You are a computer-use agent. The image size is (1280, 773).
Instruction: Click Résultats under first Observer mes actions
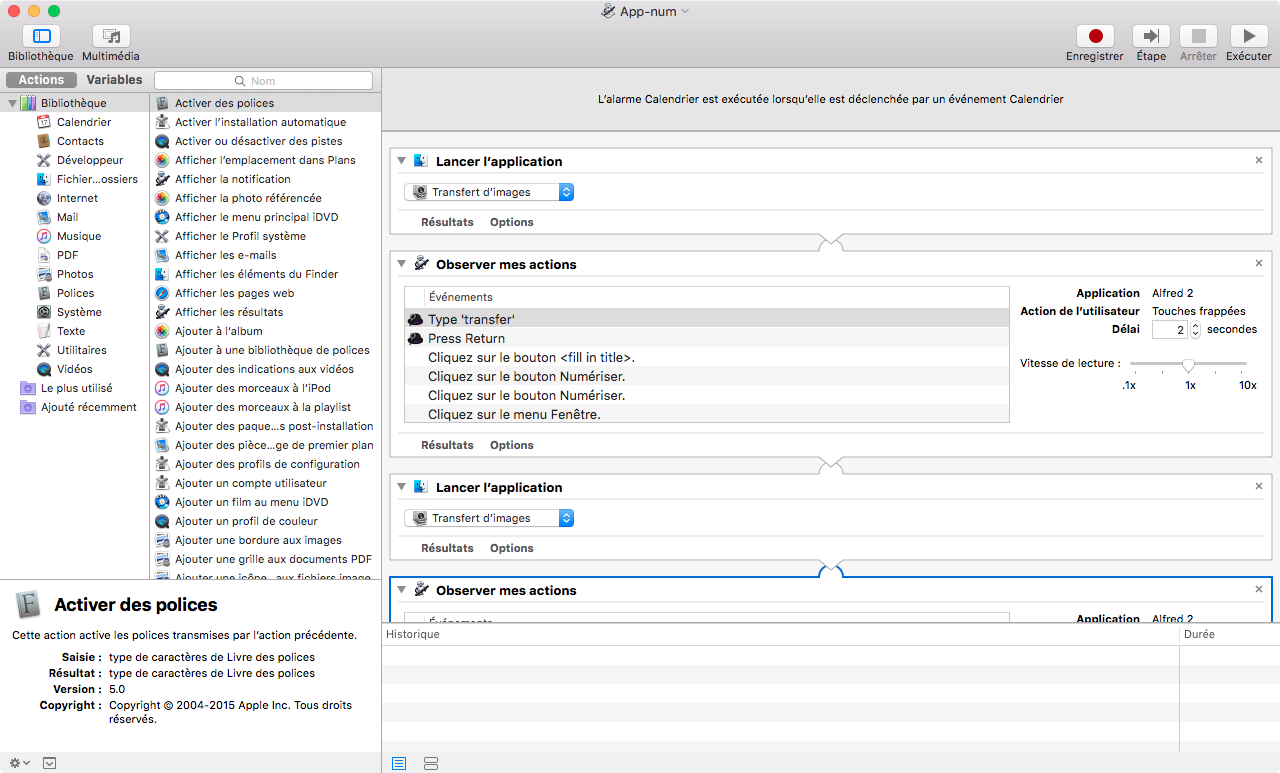coord(447,445)
